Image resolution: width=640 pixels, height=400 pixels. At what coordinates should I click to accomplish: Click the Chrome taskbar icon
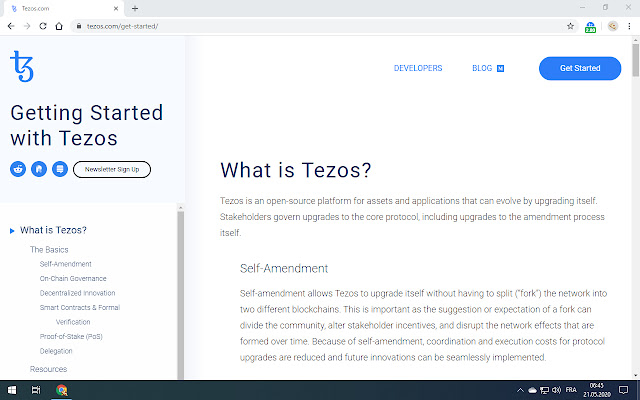(x=62, y=390)
